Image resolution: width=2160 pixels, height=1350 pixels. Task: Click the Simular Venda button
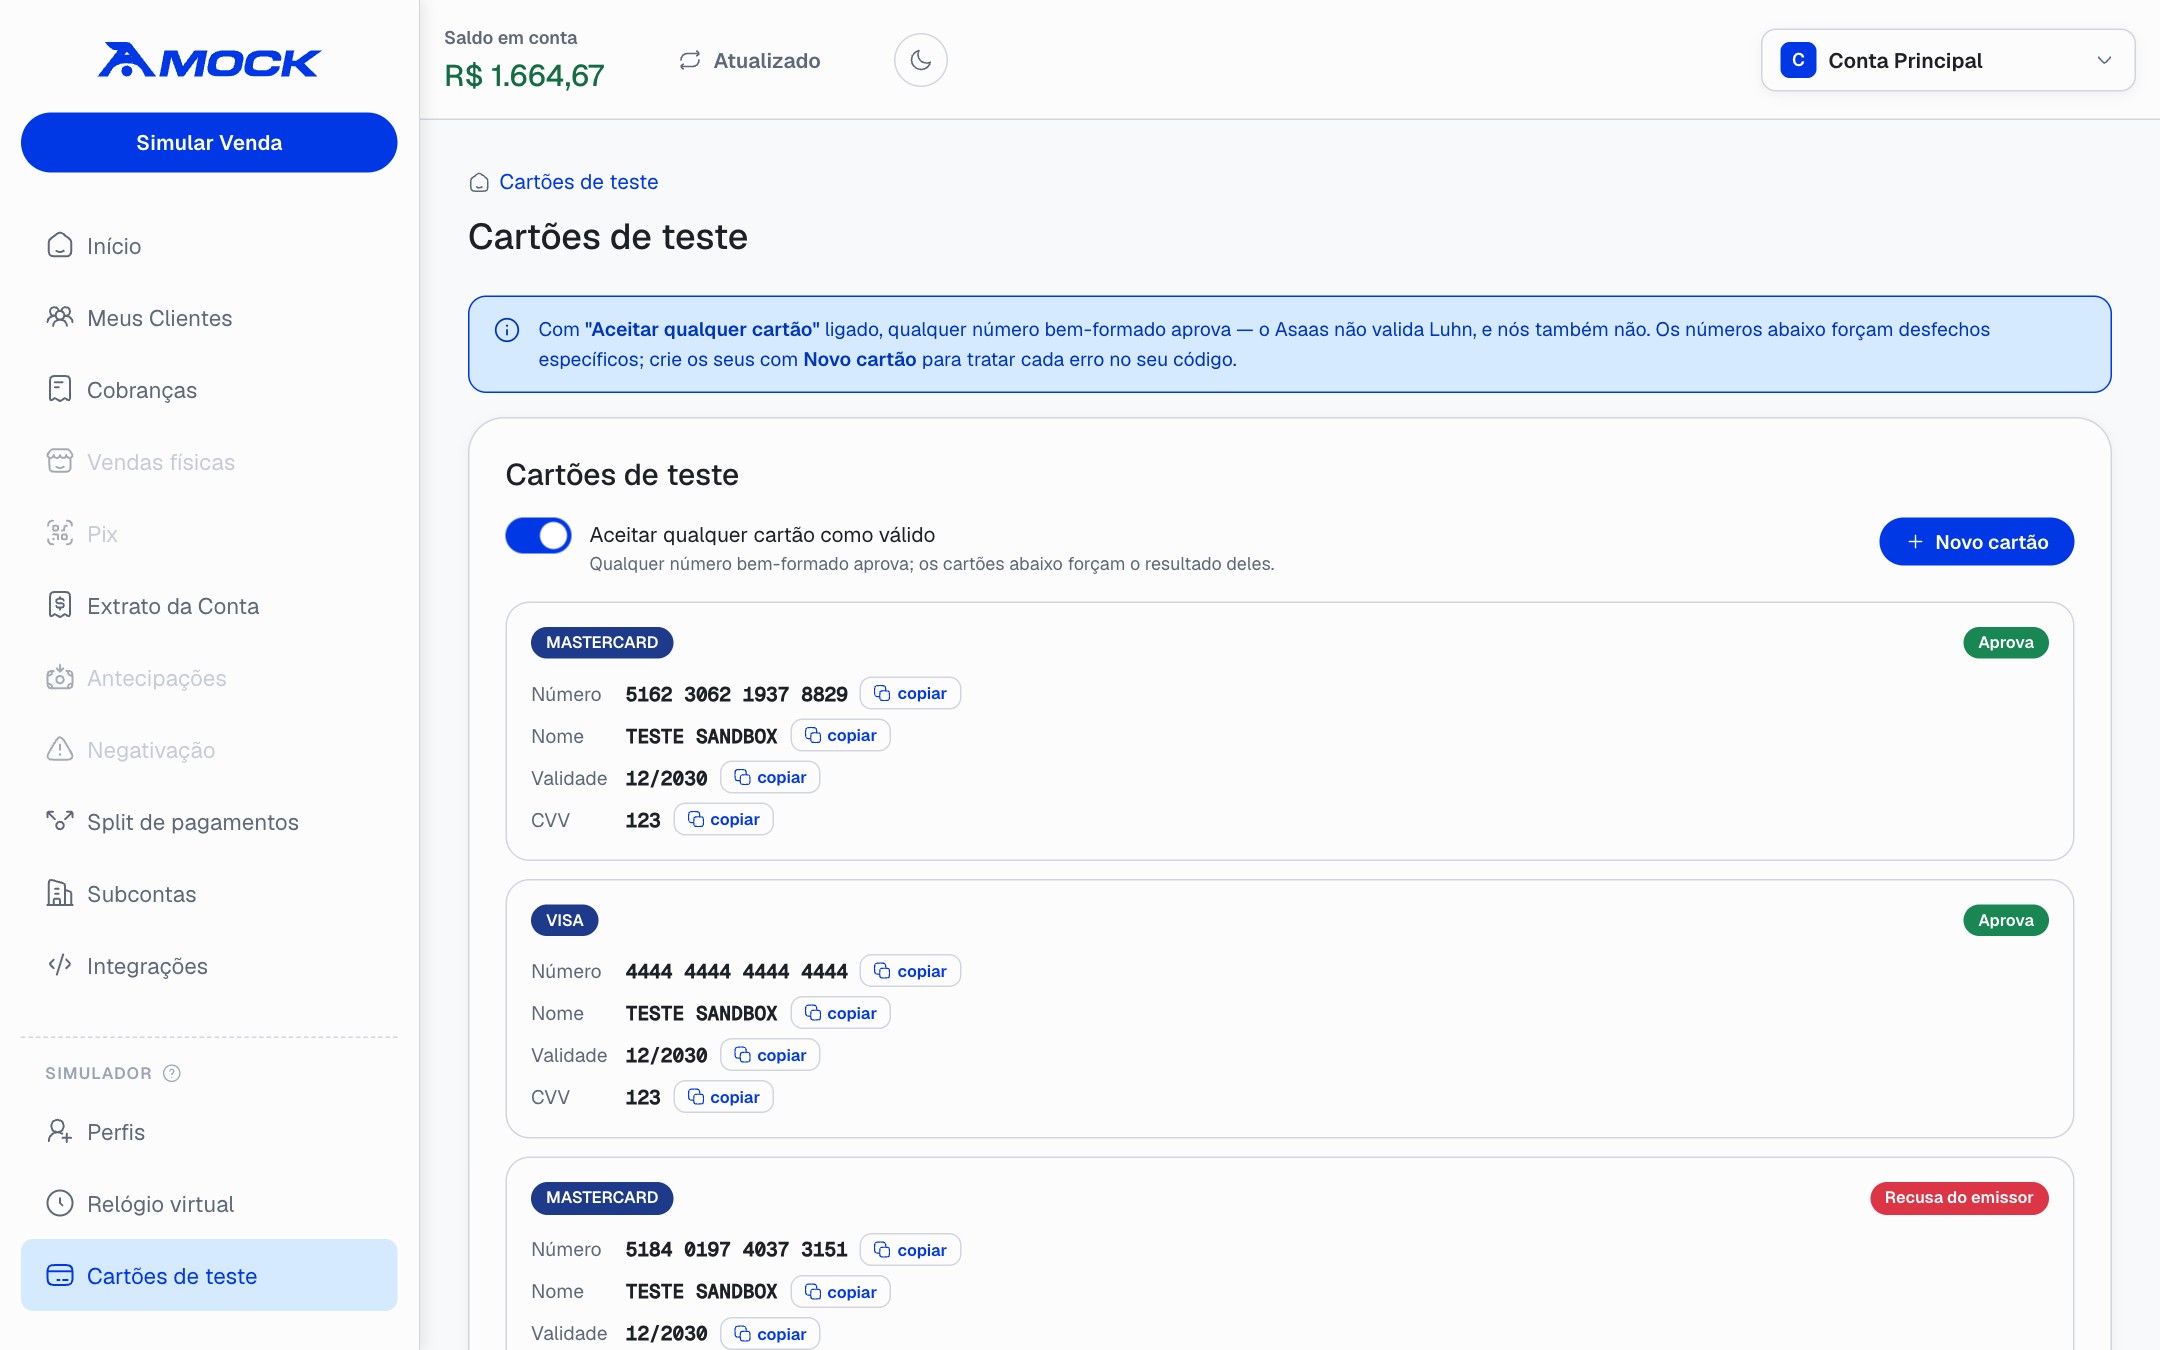(209, 142)
